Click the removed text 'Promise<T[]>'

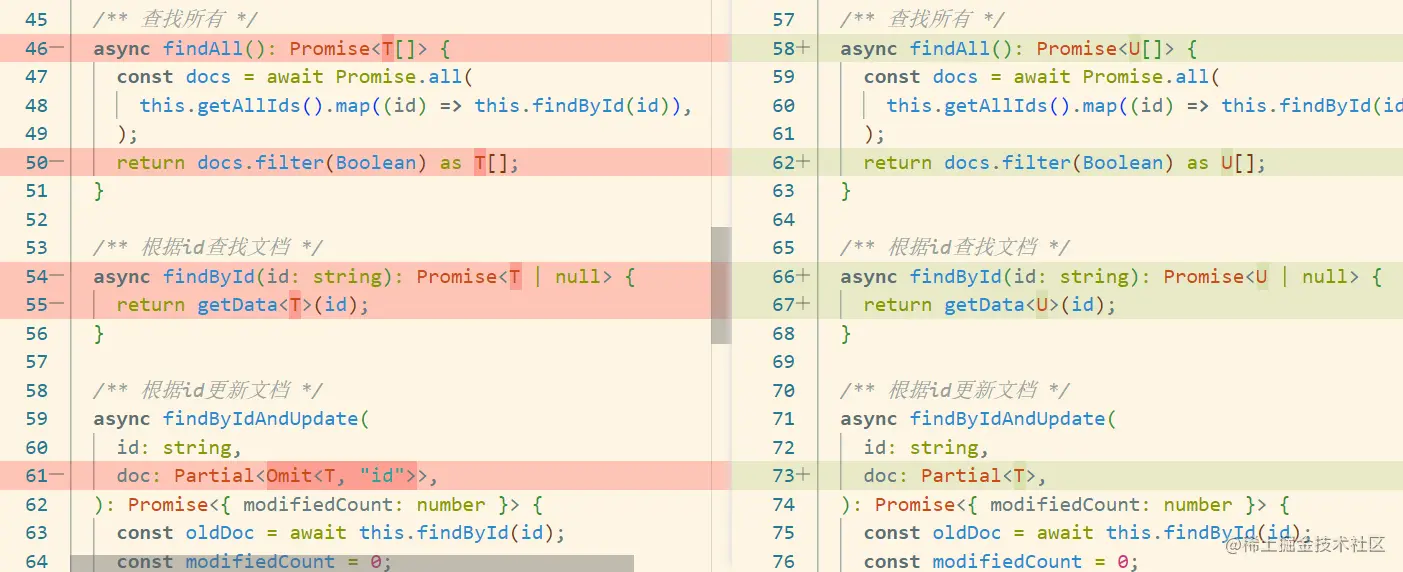pyautogui.click(x=358, y=48)
